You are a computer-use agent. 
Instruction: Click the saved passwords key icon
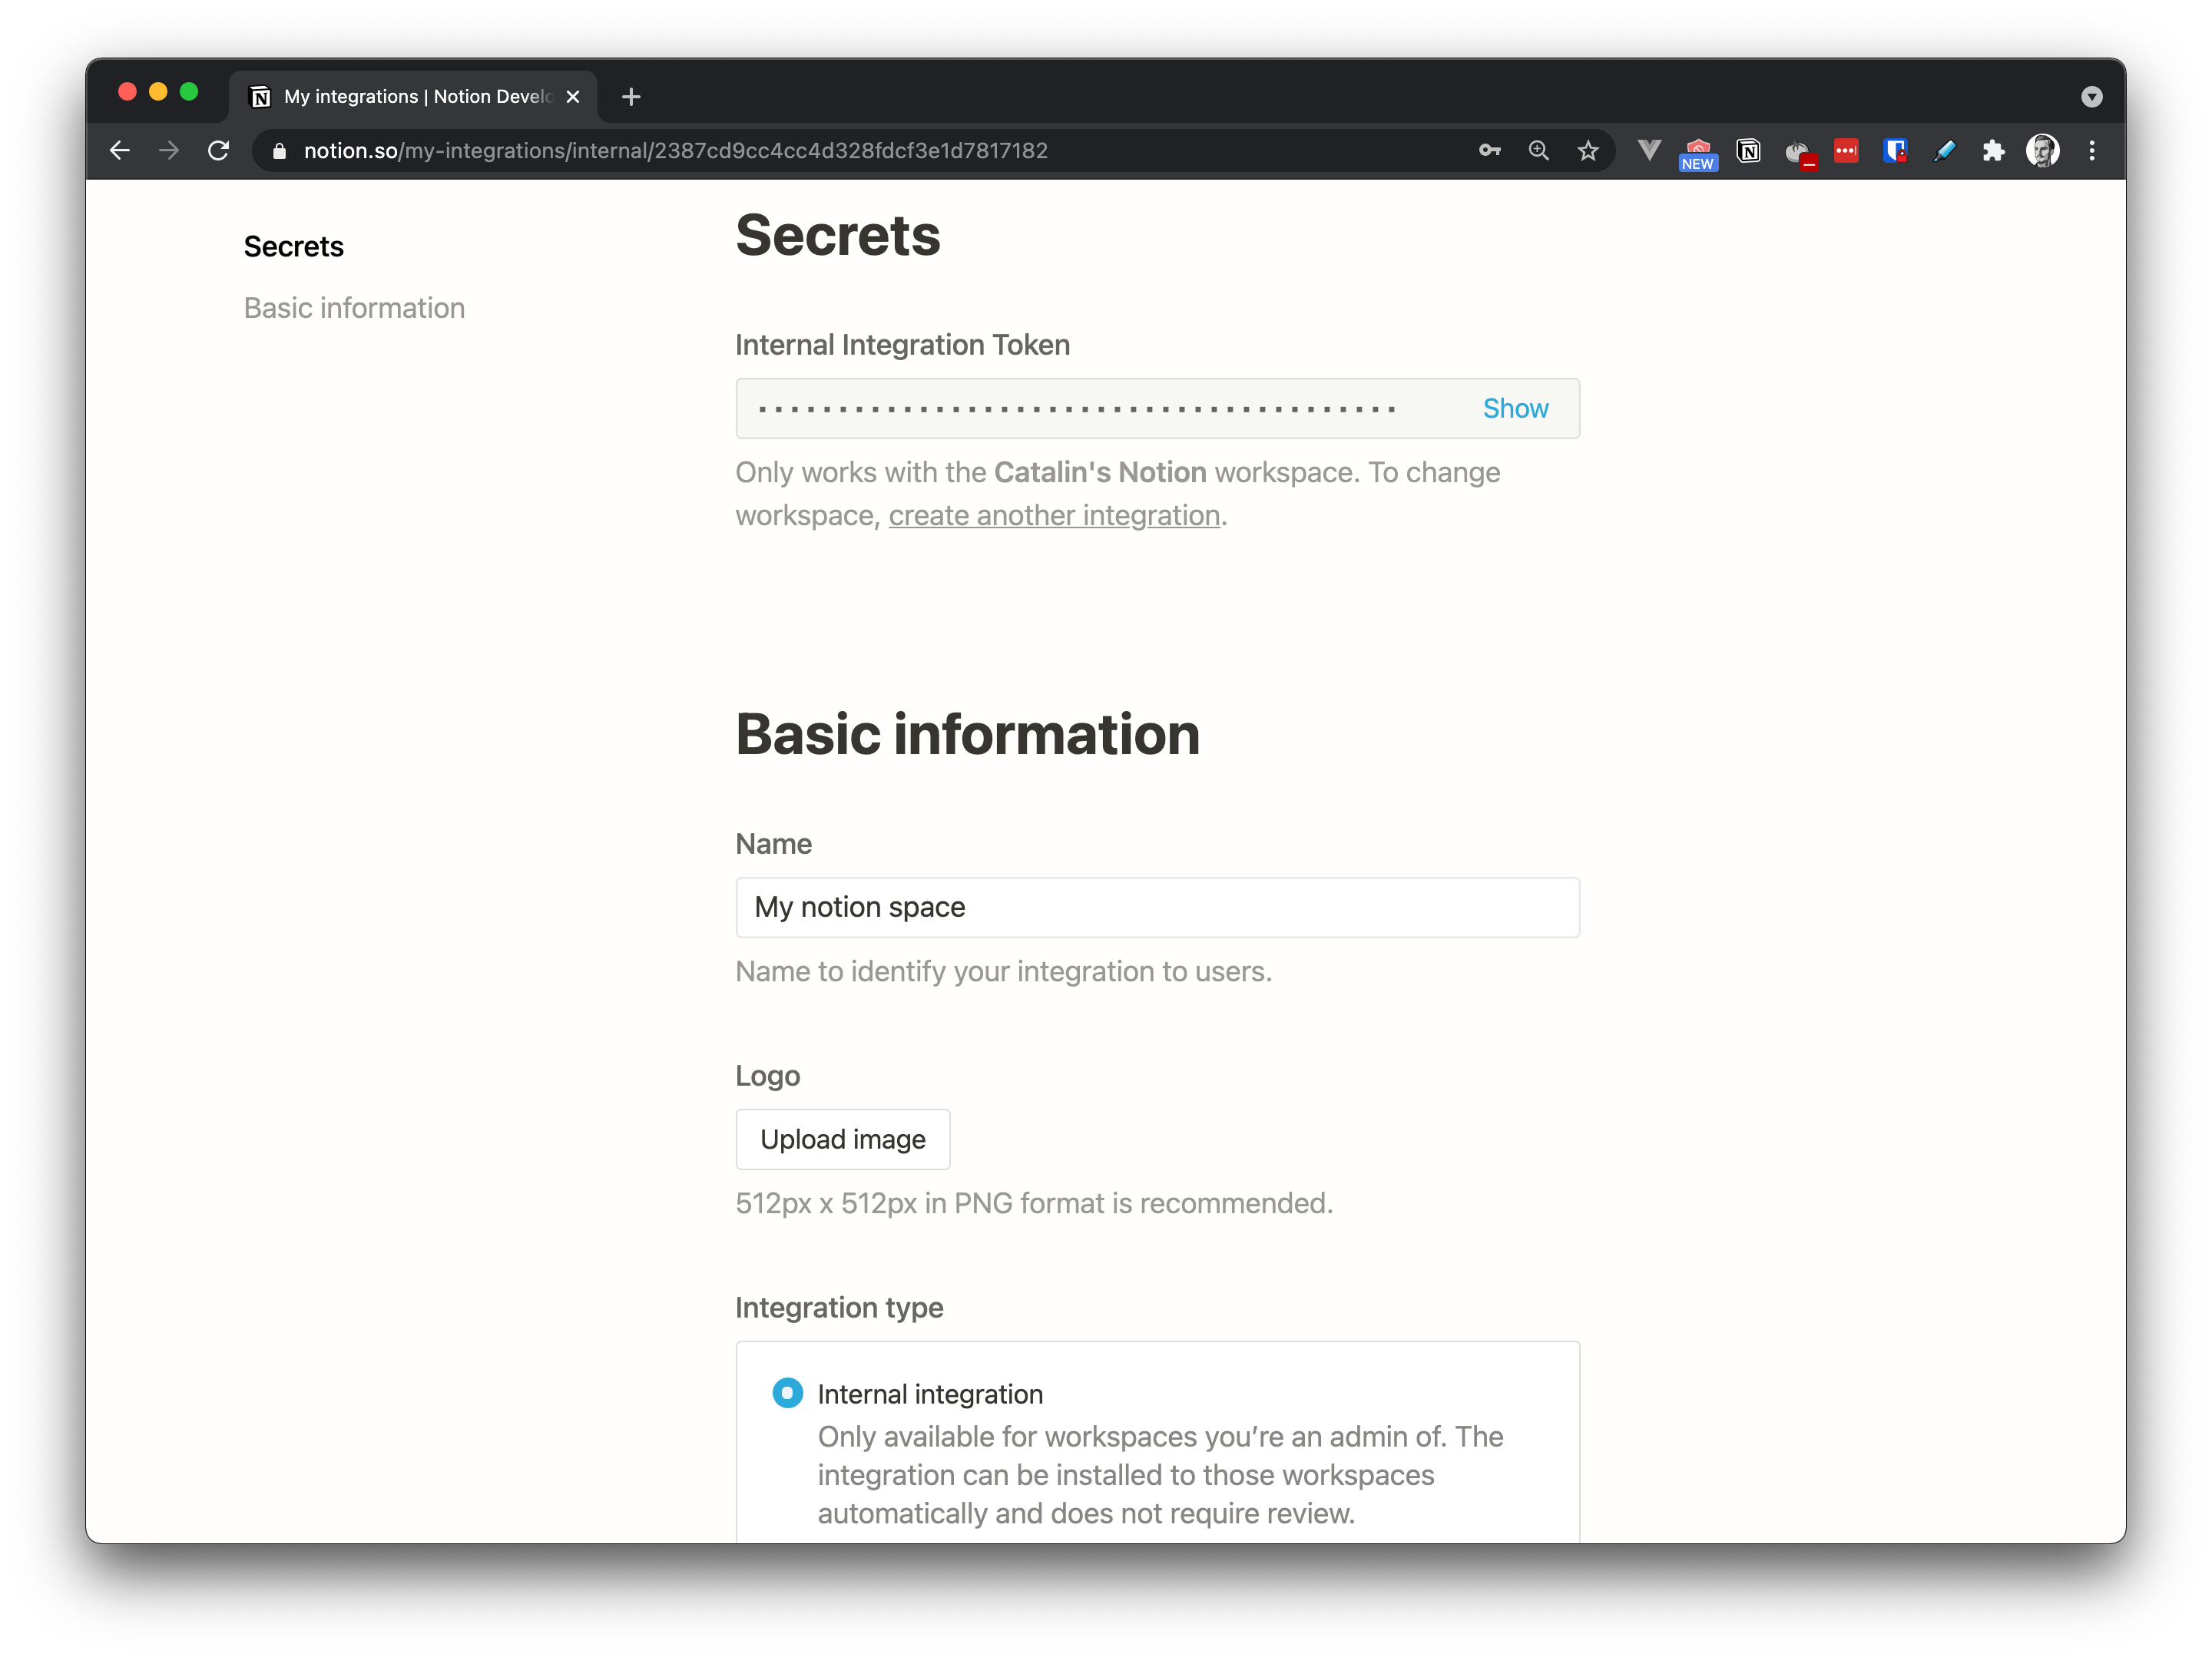tap(1490, 151)
